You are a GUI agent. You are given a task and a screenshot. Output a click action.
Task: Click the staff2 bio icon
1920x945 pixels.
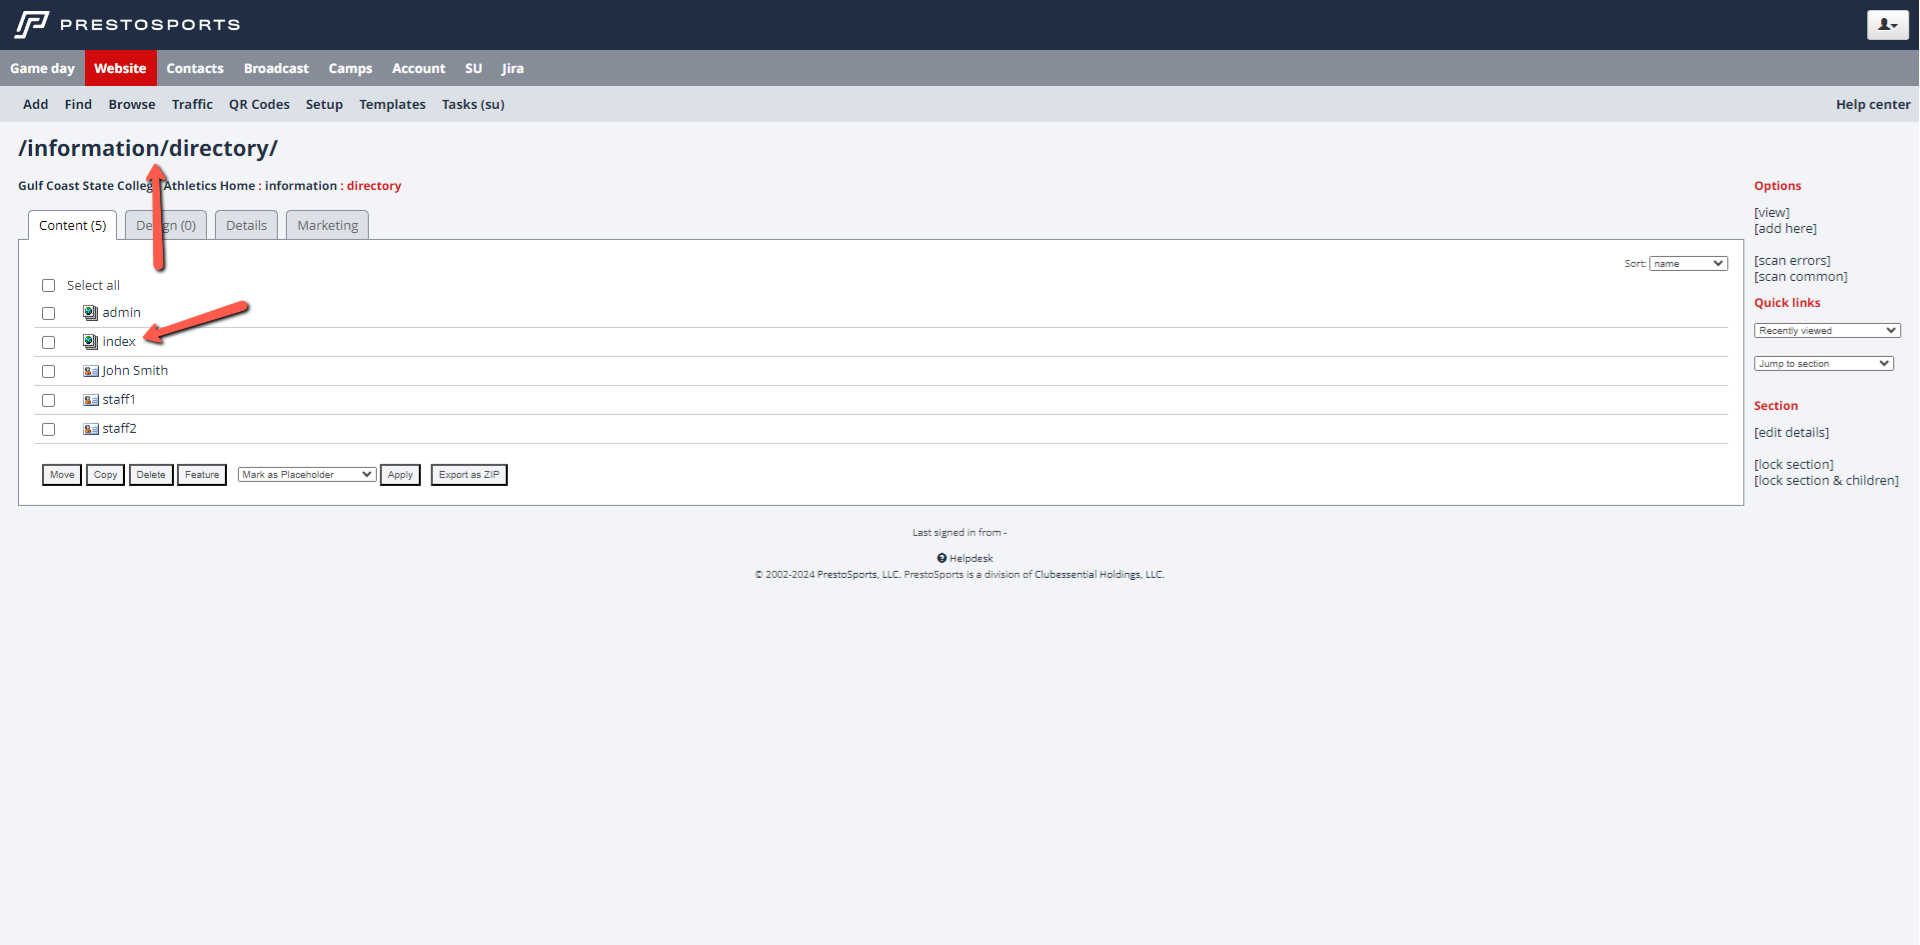(x=90, y=429)
